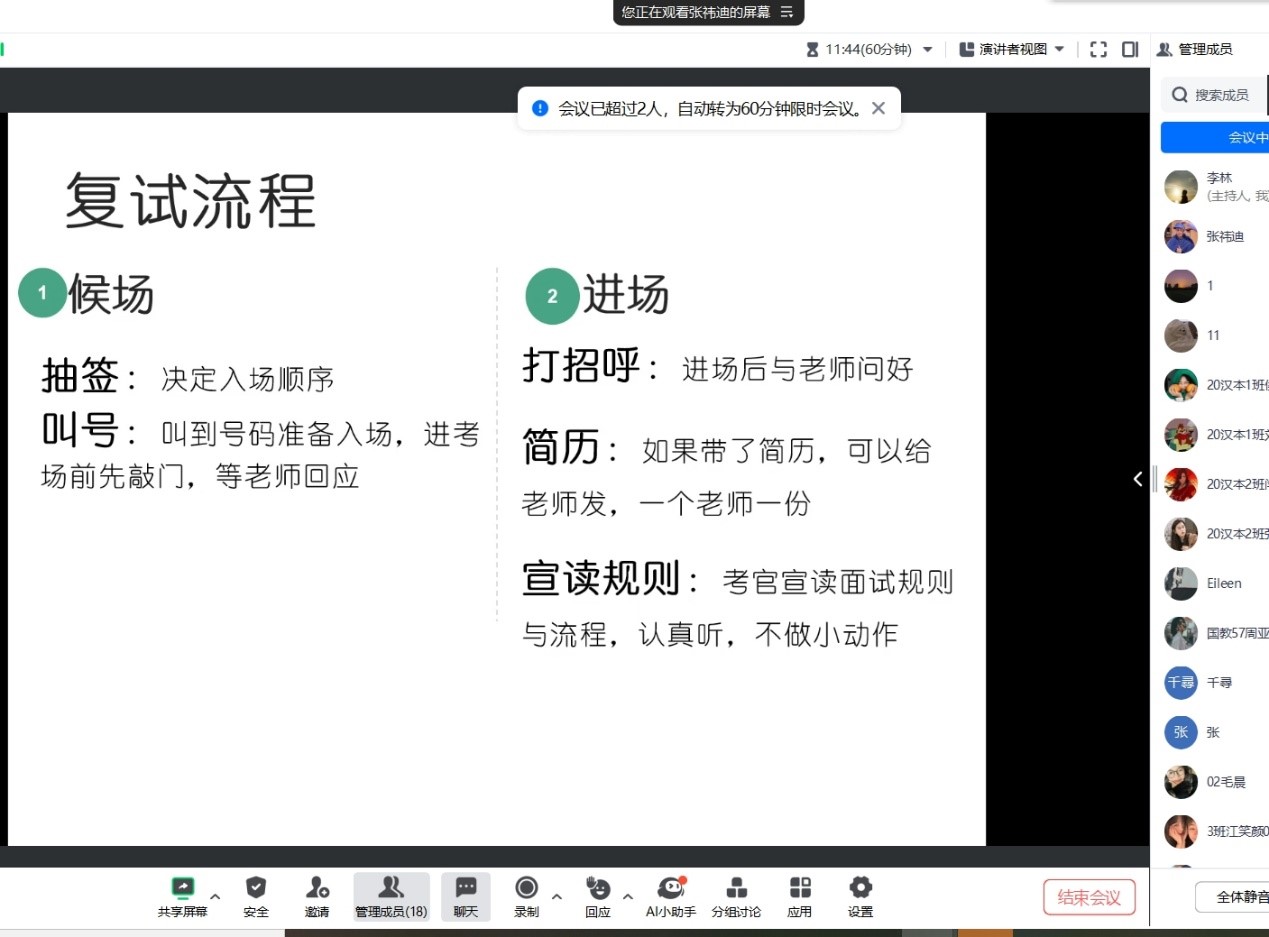Click the Share Screen (共享屏幕) icon
This screenshot has height=937, width=1269.
click(x=182, y=888)
